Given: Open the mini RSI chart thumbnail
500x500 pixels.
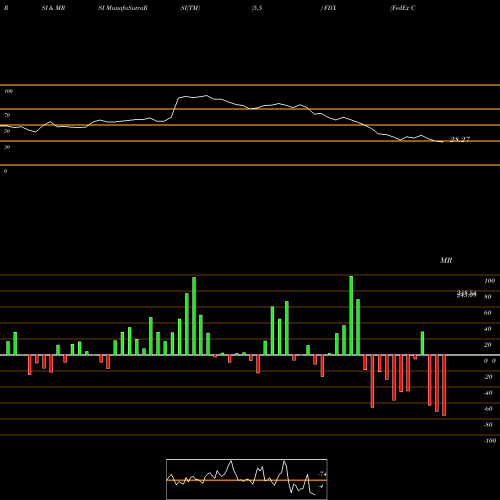Looking at the screenshot, I should click(x=247, y=479).
